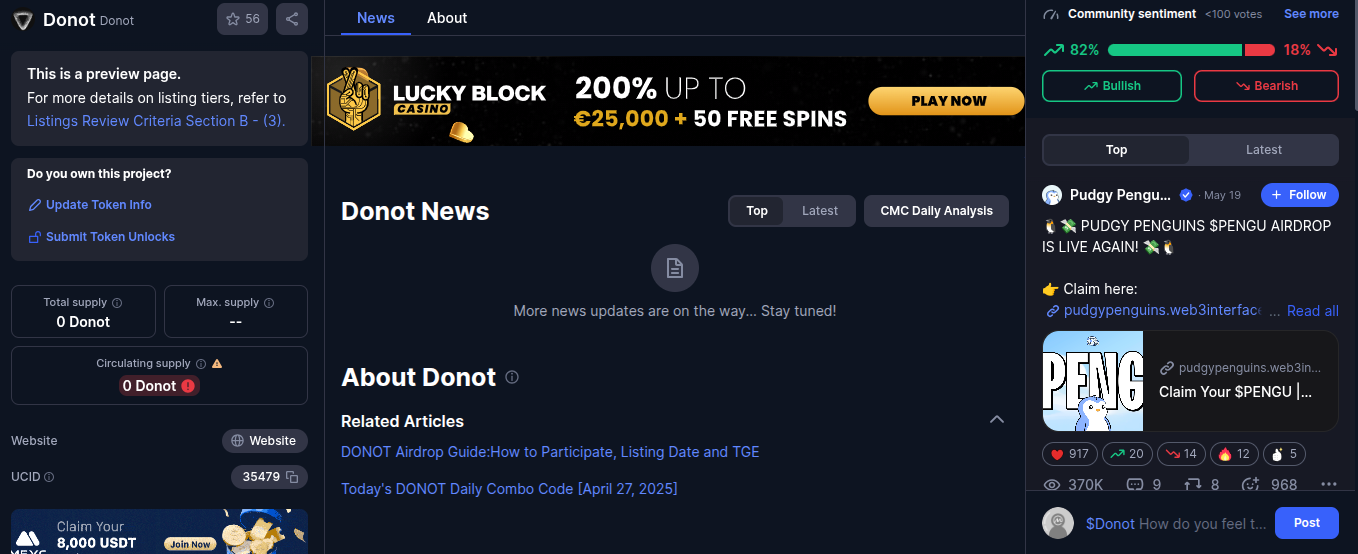Open CMC Daily Analysis
Image resolution: width=1358 pixels, height=554 pixels.
pyautogui.click(x=936, y=211)
